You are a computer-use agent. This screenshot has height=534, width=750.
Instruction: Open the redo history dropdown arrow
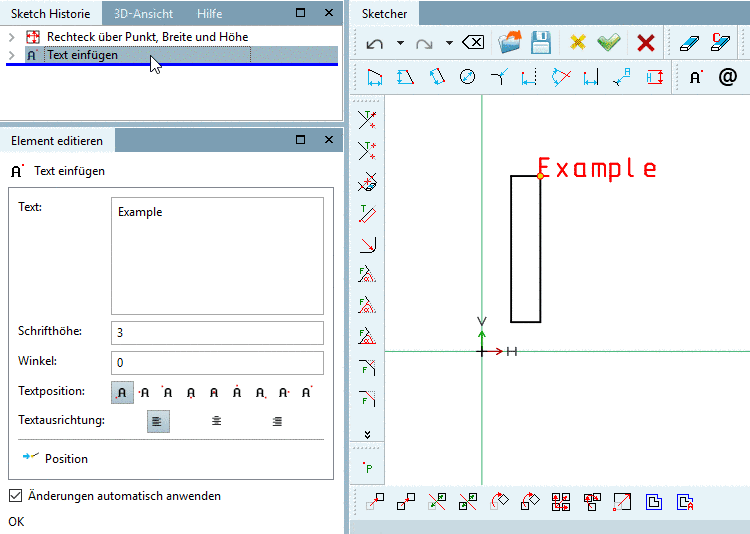click(x=449, y=43)
